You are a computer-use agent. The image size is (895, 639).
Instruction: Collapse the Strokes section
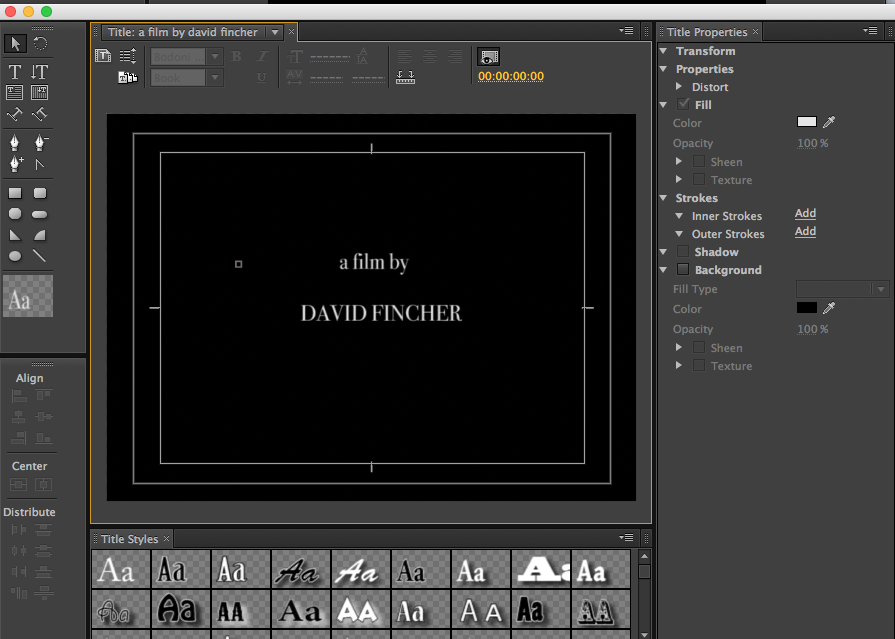[x=664, y=198]
